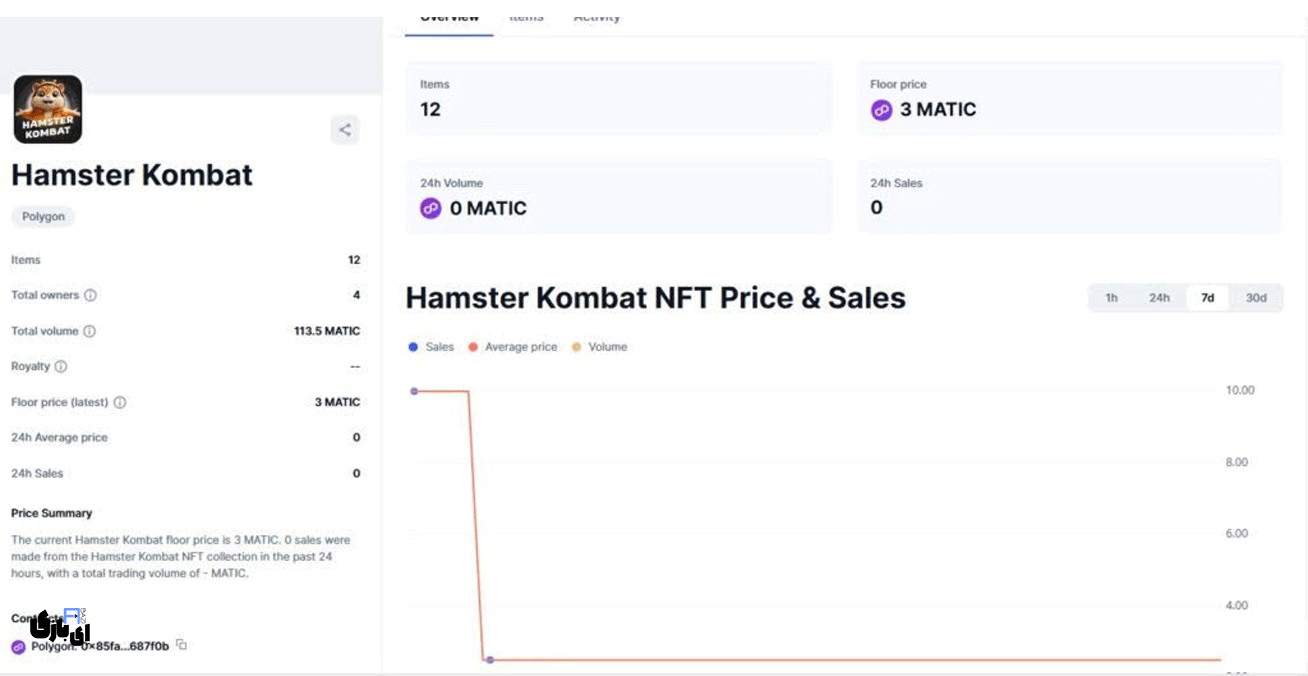Select the 7d chart timeframe
This screenshot has width=1308, height=676.
1207,298
